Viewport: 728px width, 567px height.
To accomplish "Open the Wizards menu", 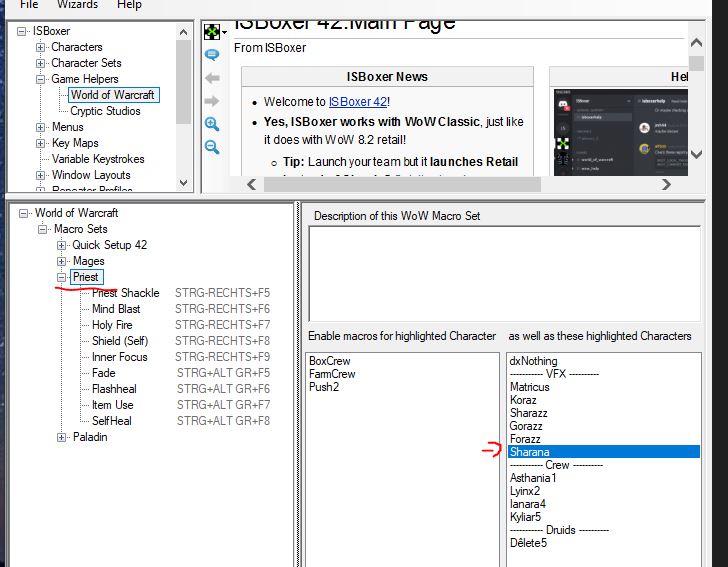I will [x=78, y=4].
